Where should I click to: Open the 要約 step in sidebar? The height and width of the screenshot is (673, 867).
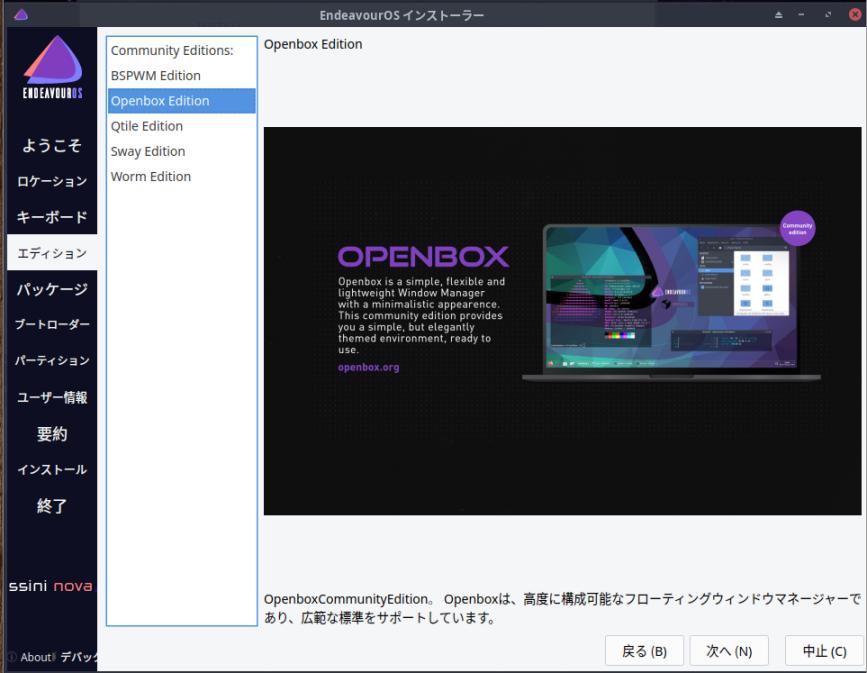point(52,434)
